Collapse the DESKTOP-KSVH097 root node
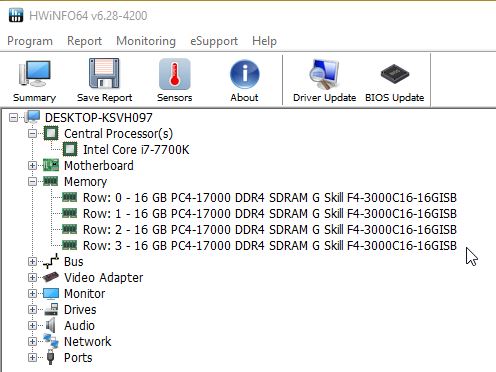The height and width of the screenshot is (372, 496). 13,118
